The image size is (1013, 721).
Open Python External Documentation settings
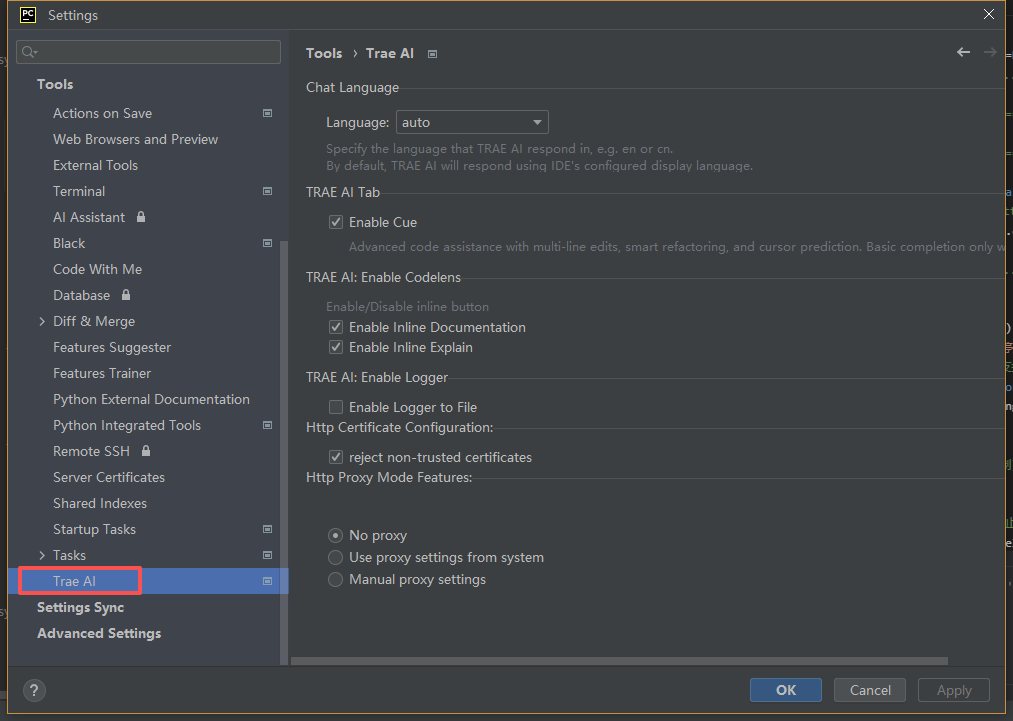(x=151, y=399)
